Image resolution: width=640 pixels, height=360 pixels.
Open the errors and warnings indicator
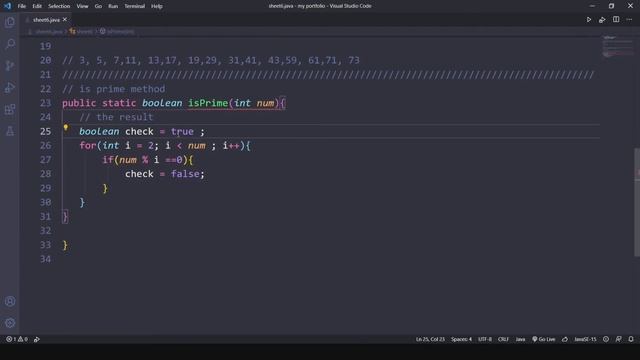pyautogui.click(x=17, y=339)
